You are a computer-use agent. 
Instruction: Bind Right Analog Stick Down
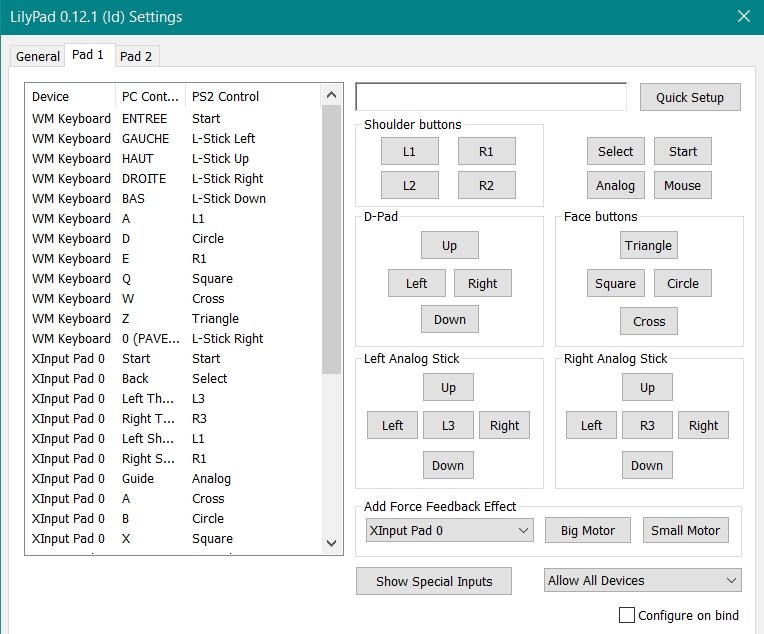[x=647, y=465]
